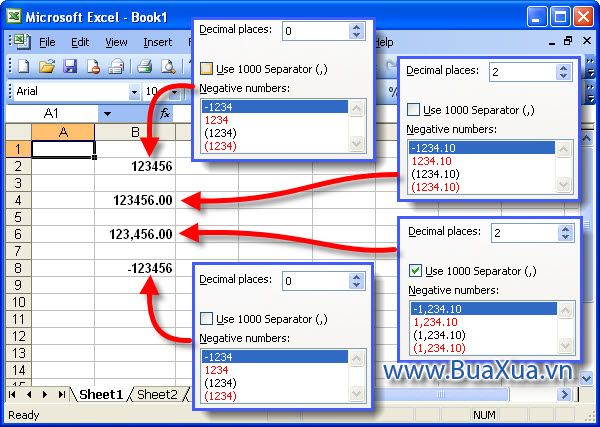Viewport: 600px width, 427px height.
Task: Click horizontal scrollbar right arrow
Action: coord(564,394)
